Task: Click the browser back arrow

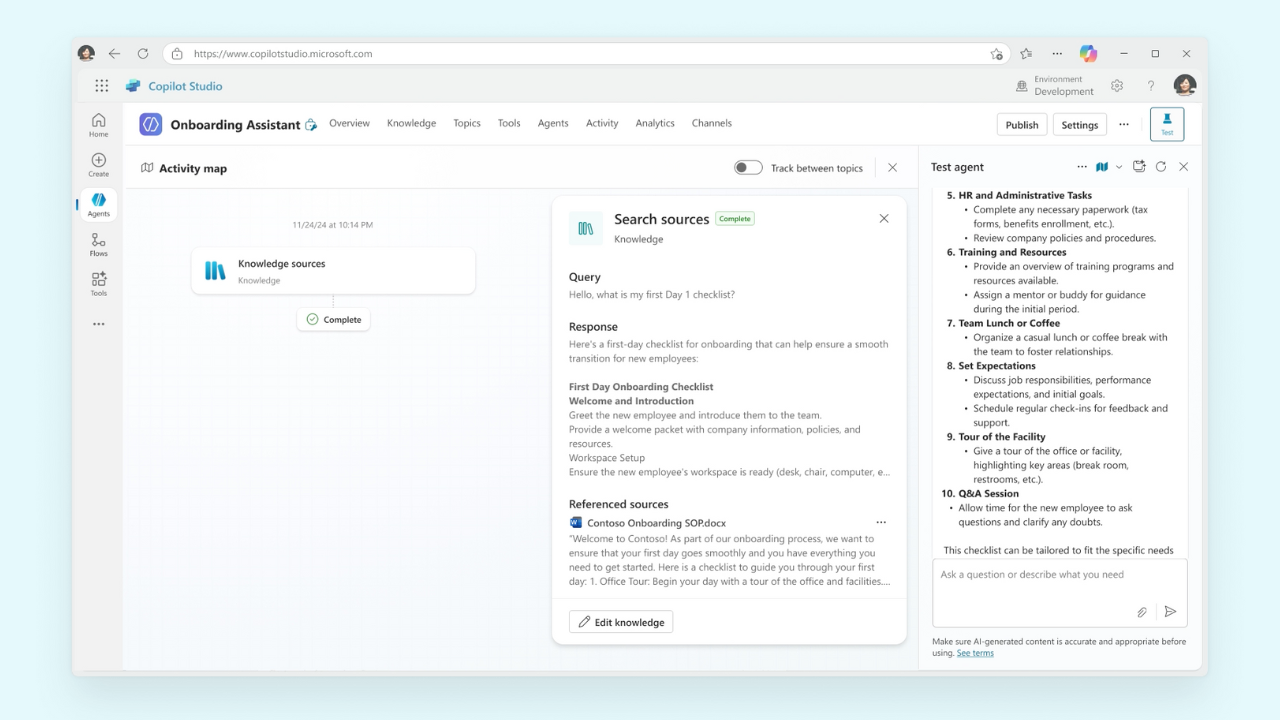Action: tap(114, 54)
